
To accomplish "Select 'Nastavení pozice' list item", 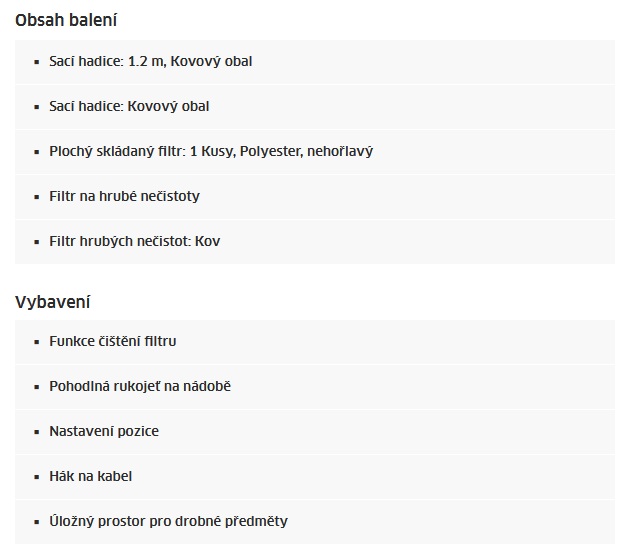I will pos(315,432).
